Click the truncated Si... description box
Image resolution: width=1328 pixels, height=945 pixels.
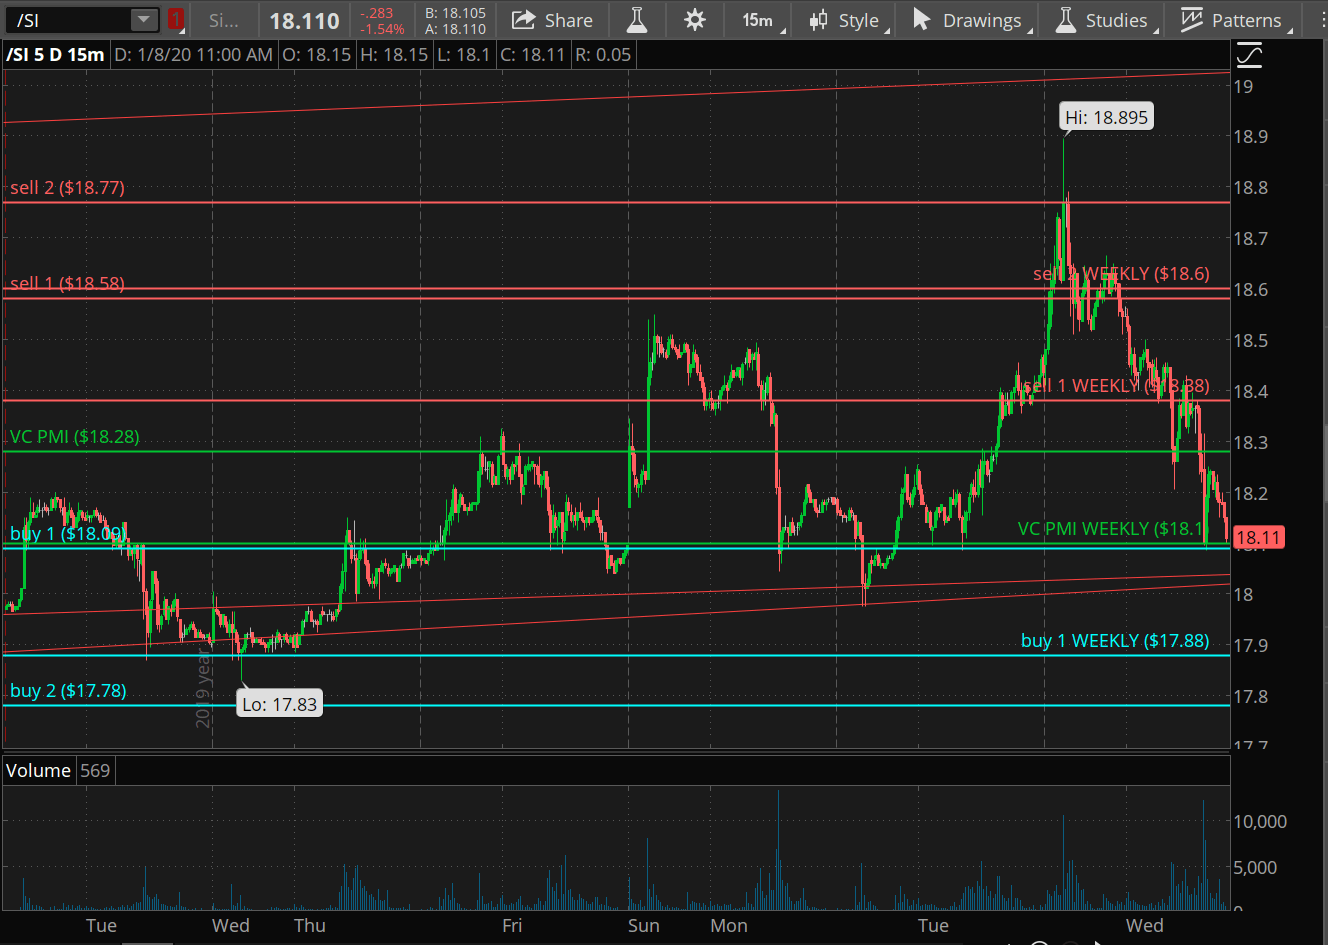click(225, 20)
